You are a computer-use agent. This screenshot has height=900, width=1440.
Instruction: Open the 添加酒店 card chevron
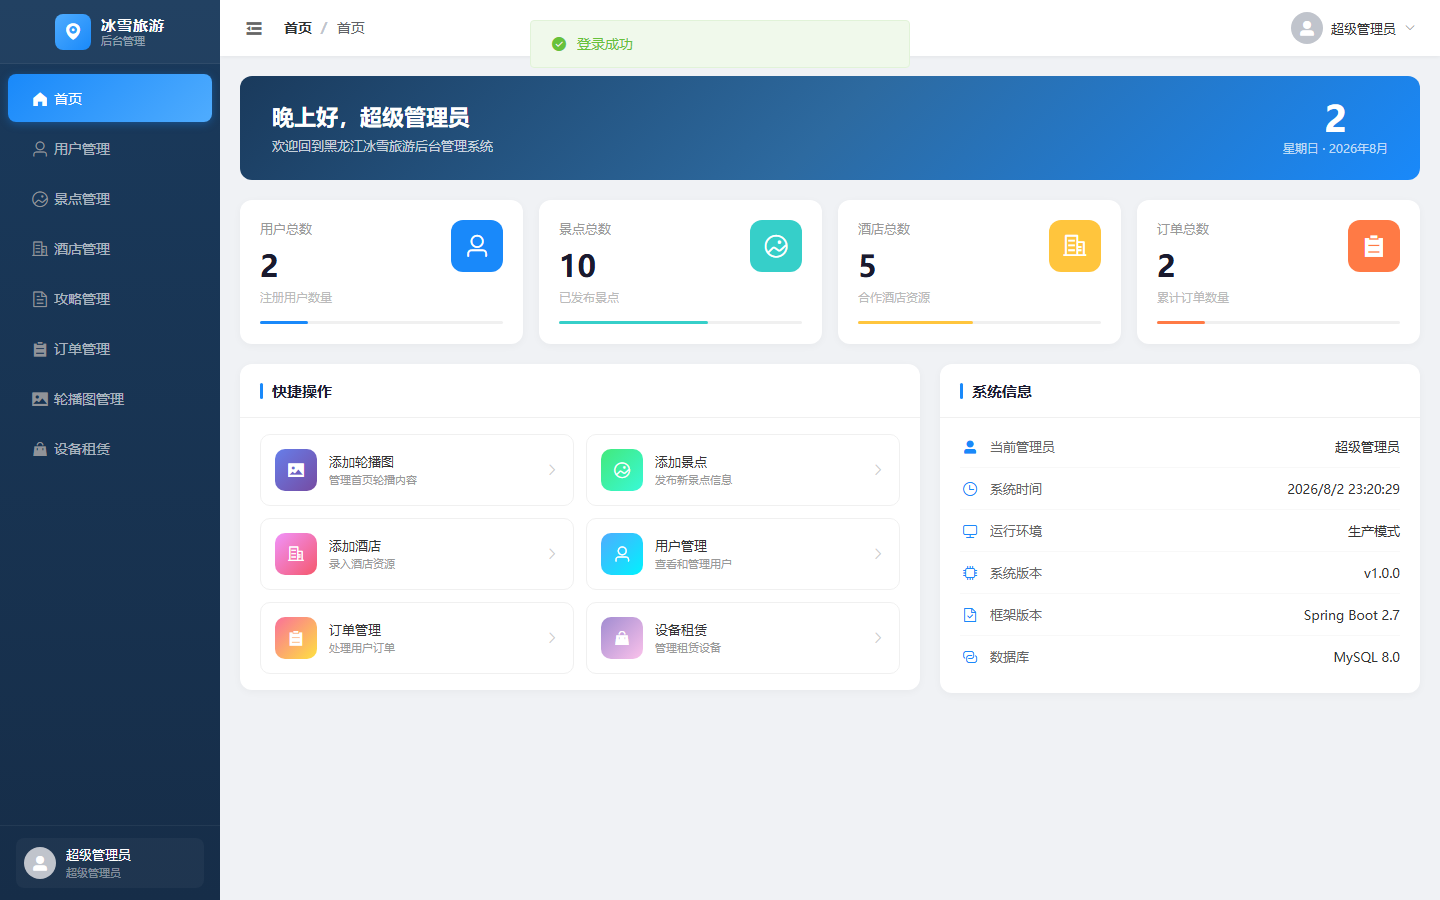552,554
